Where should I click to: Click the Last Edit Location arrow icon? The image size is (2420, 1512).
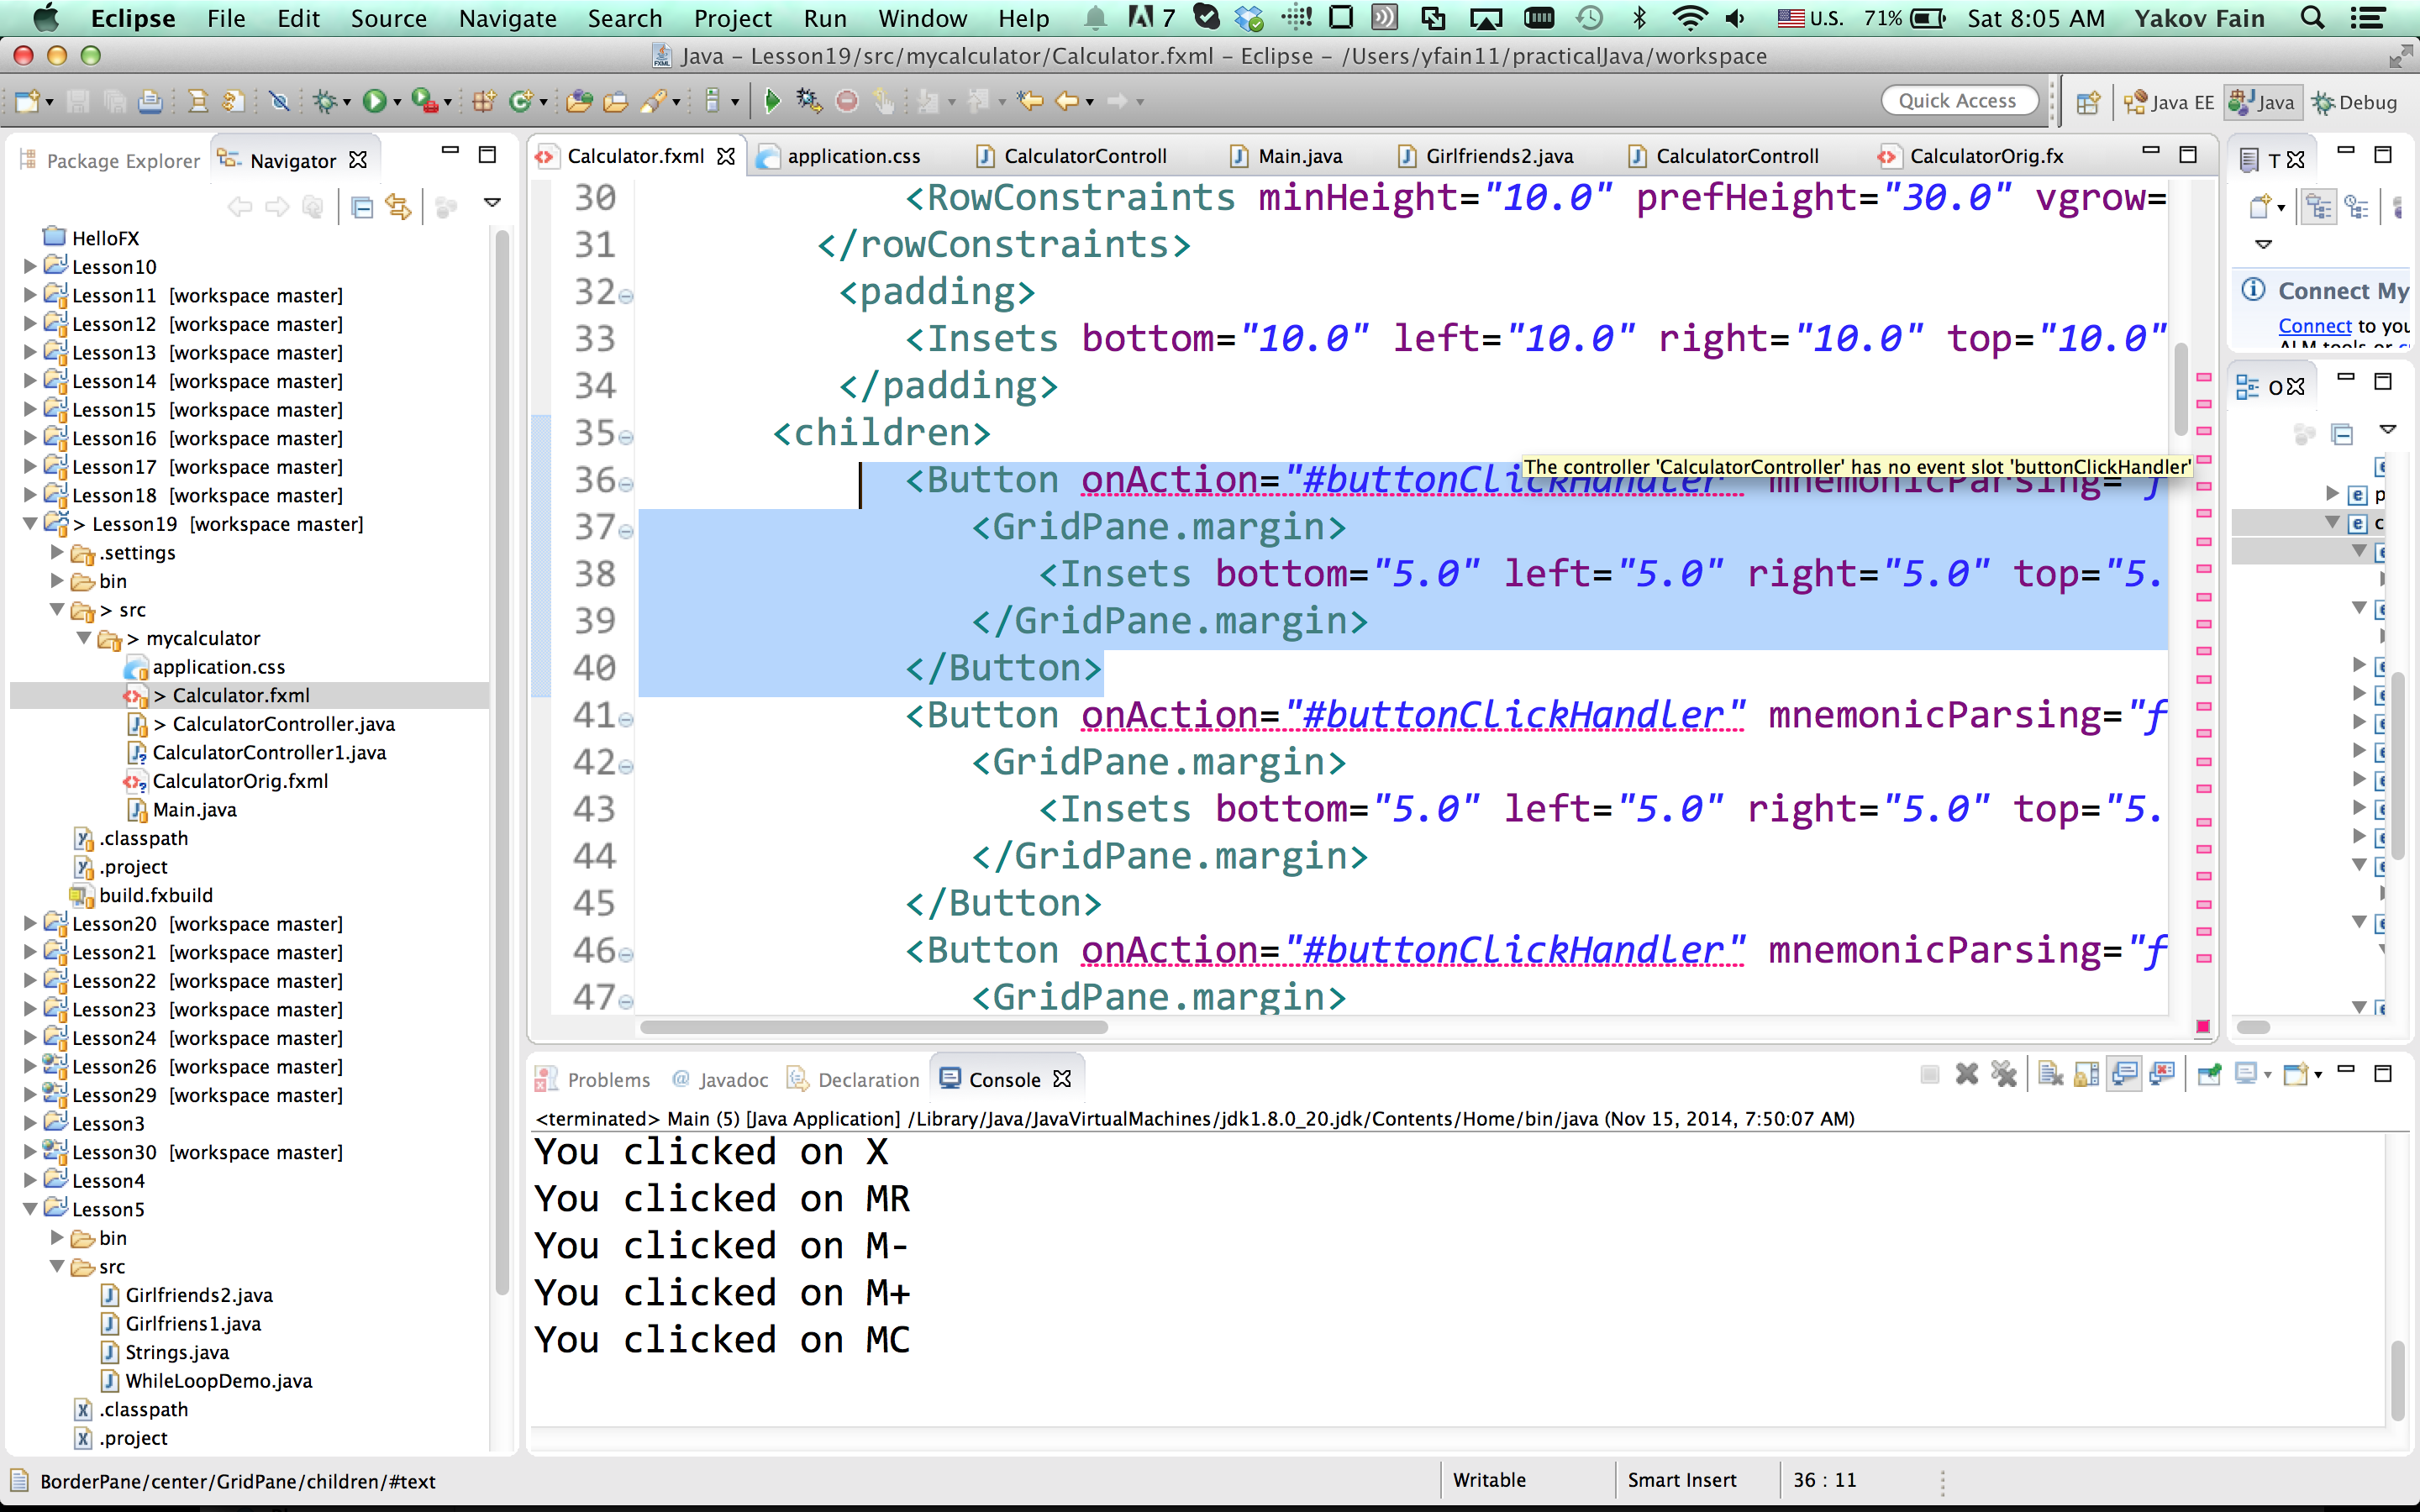pyautogui.click(x=1029, y=101)
